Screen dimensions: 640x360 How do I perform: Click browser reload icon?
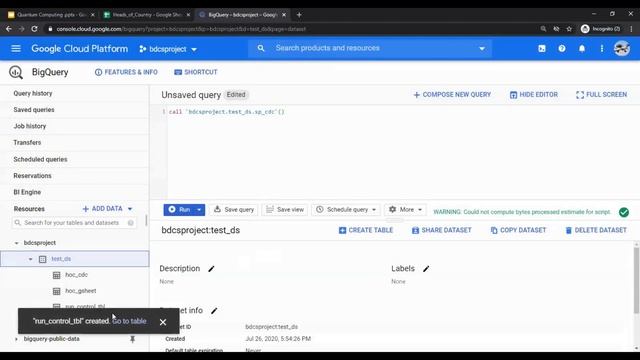tap(34, 29)
